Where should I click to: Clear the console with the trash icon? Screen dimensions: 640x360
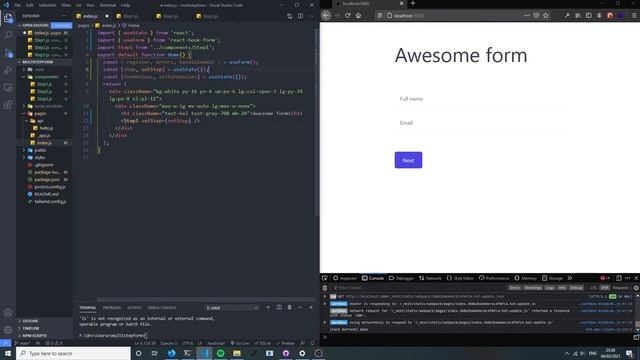[325, 288]
